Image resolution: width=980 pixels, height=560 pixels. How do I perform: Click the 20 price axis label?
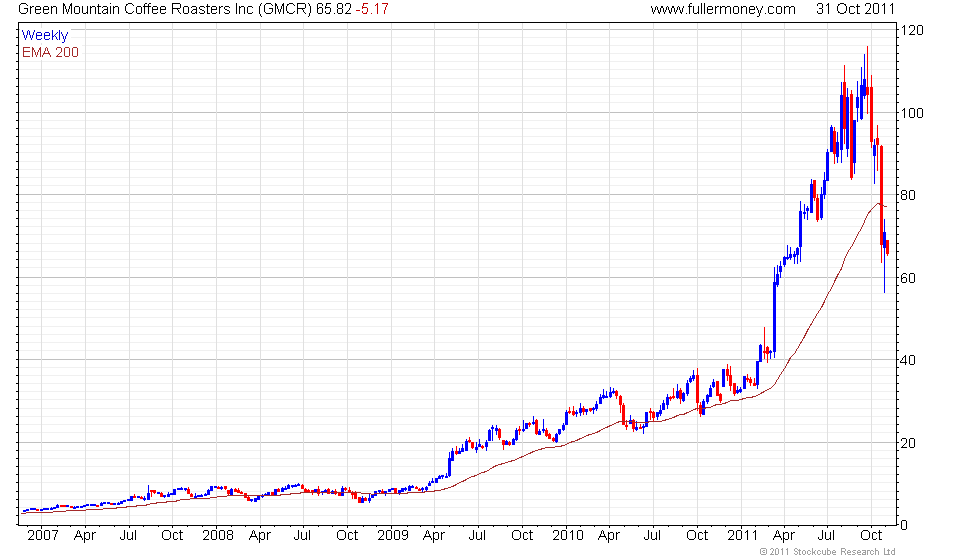point(908,443)
